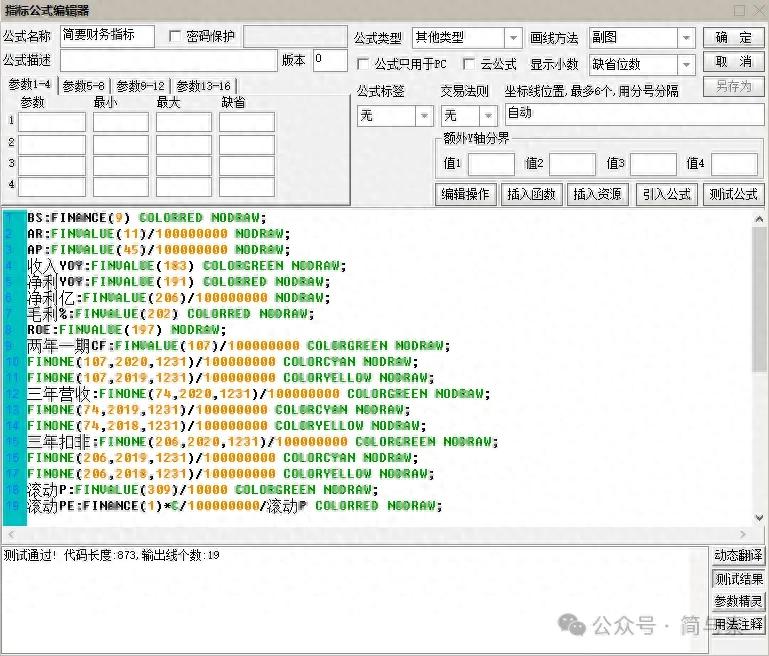The height and width of the screenshot is (656, 769).
Task: Switch to 参数1-4 tab
Action: click(x=29, y=84)
